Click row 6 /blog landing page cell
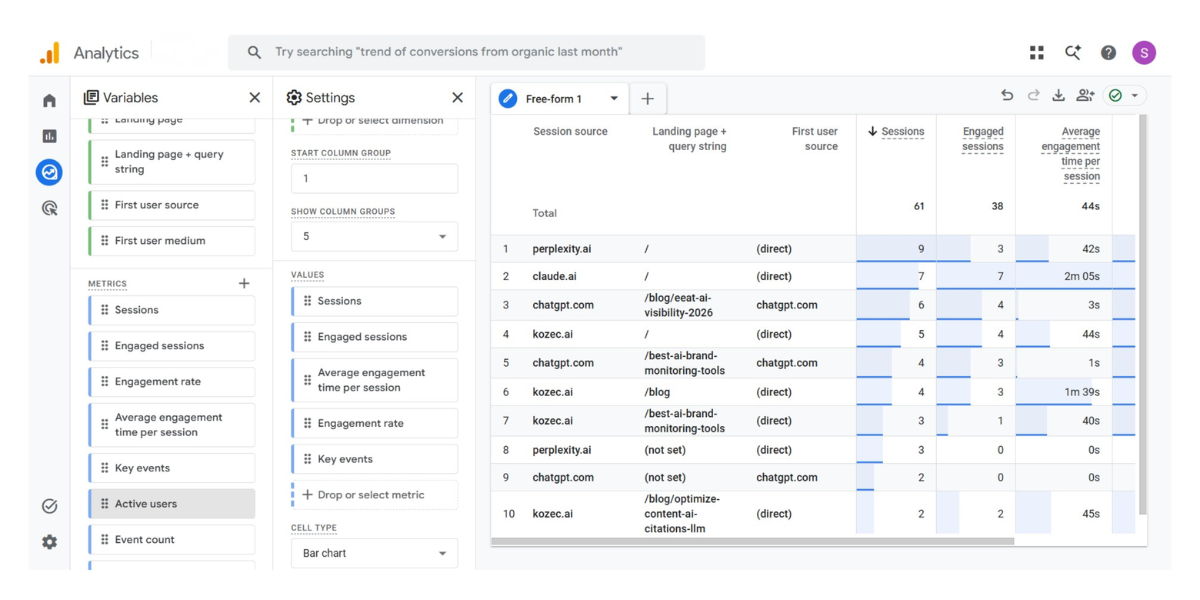Image resolution: width=1200 pixels, height=600 pixels. (x=658, y=392)
